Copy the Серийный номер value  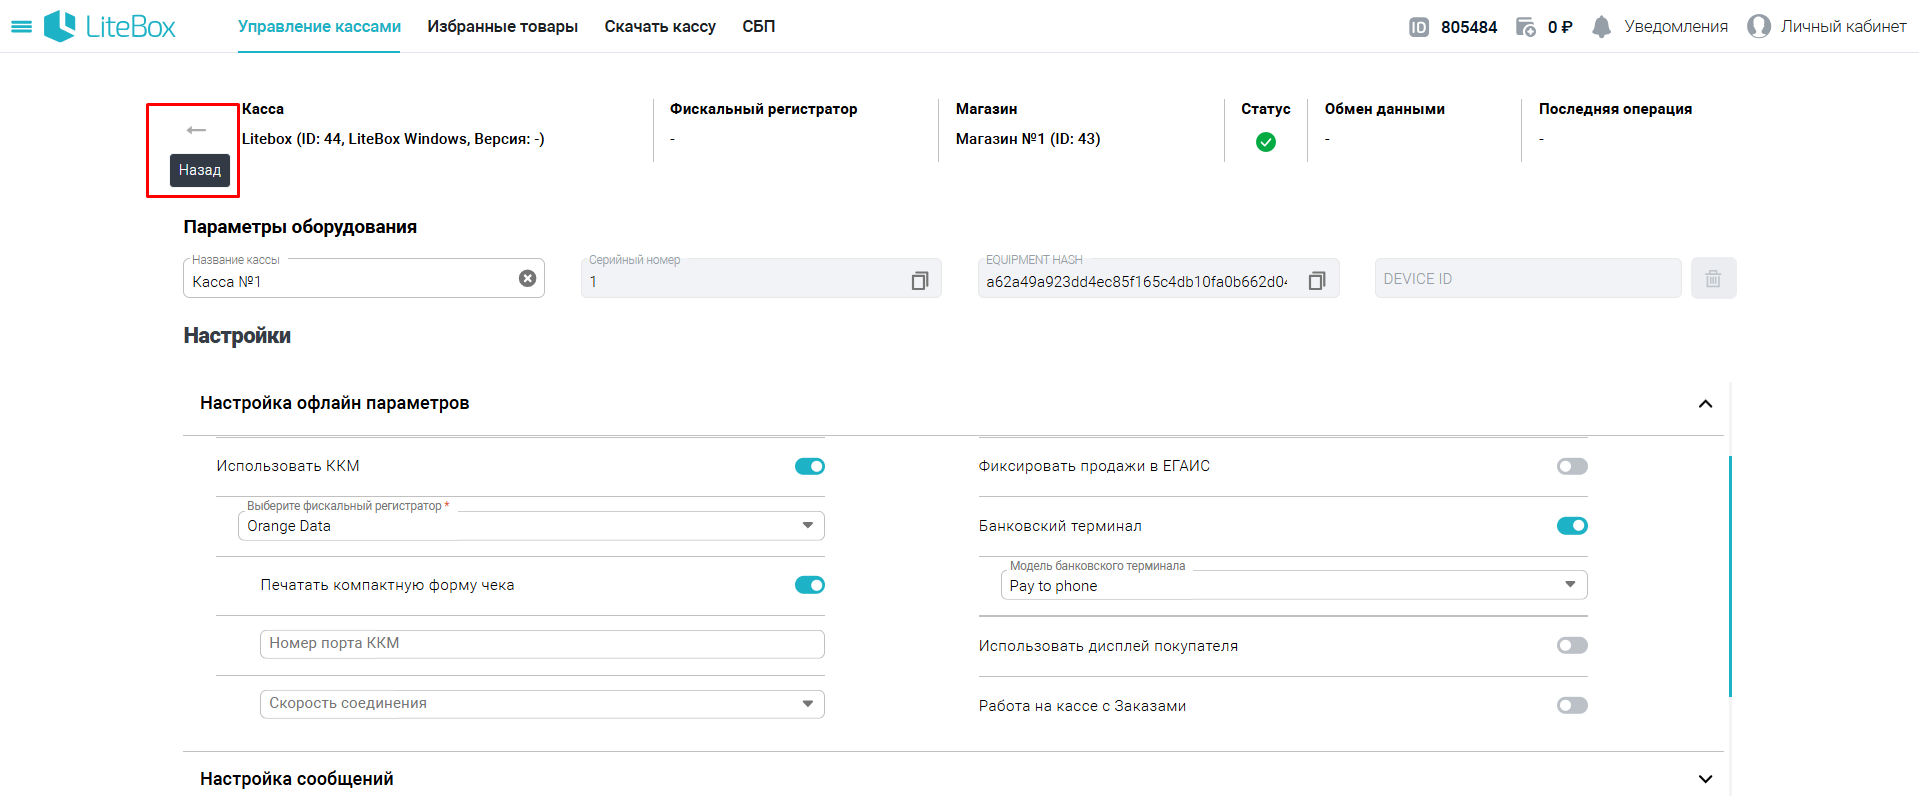coord(920,281)
